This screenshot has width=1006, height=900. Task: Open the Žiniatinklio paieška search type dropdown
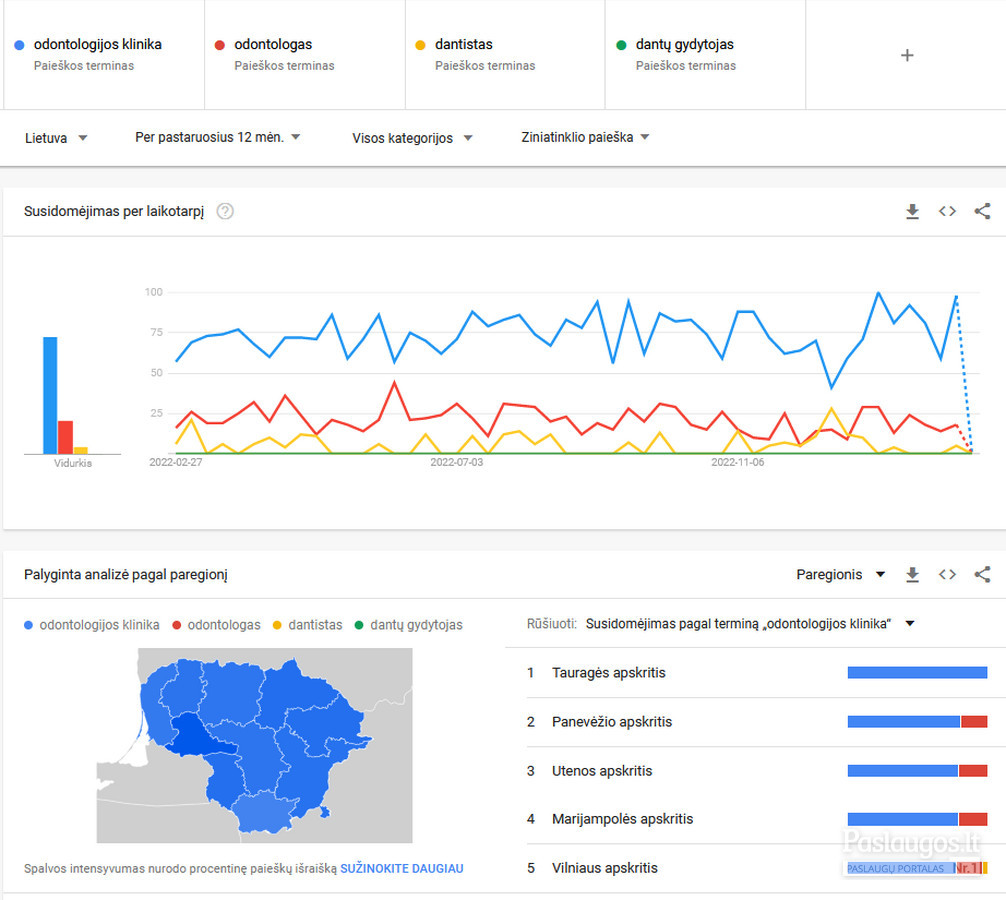pyautogui.click(x=585, y=137)
